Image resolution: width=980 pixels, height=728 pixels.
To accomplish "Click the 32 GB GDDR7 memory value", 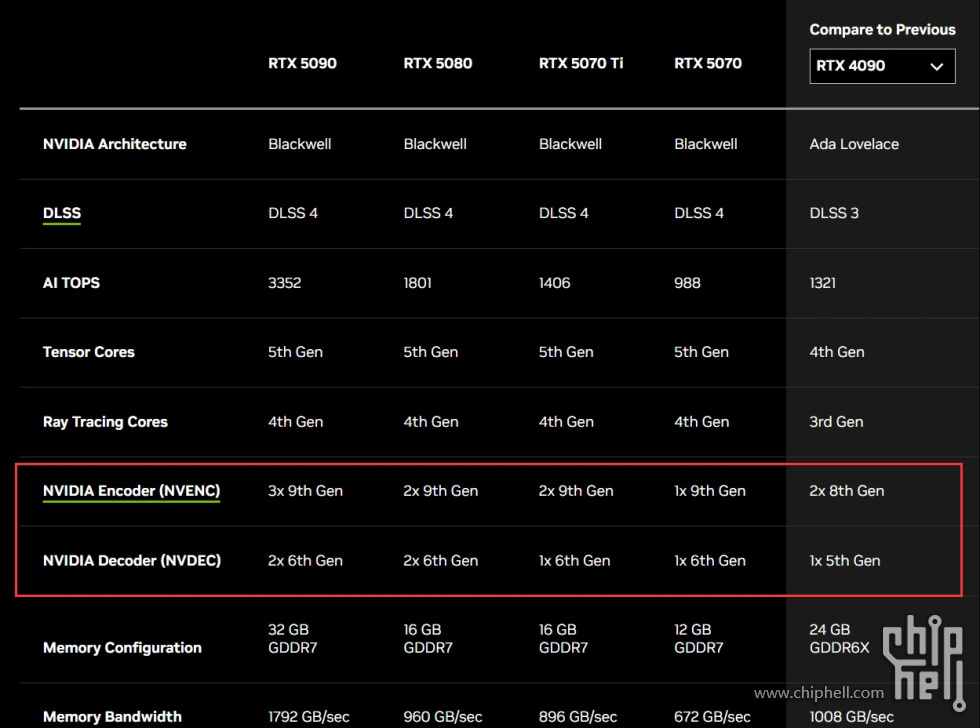I will pos(292,638).
